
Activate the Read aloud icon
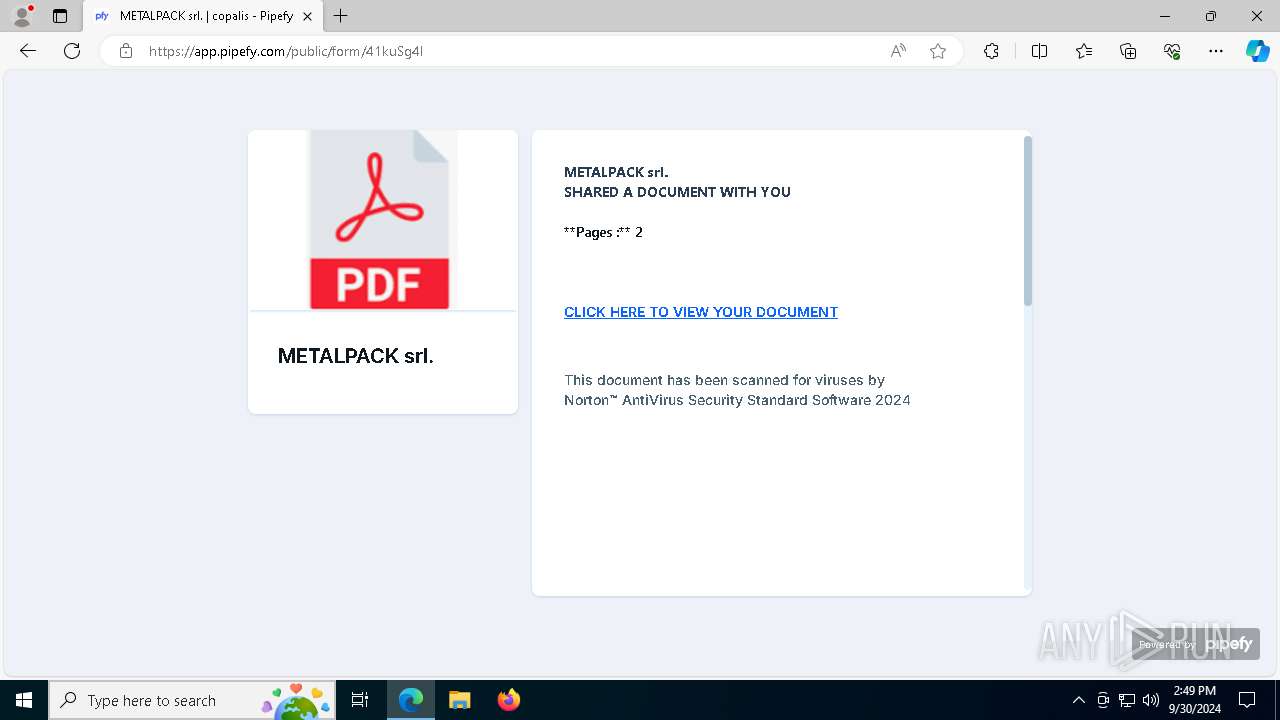pyautogui.click(x=898, y=51)
